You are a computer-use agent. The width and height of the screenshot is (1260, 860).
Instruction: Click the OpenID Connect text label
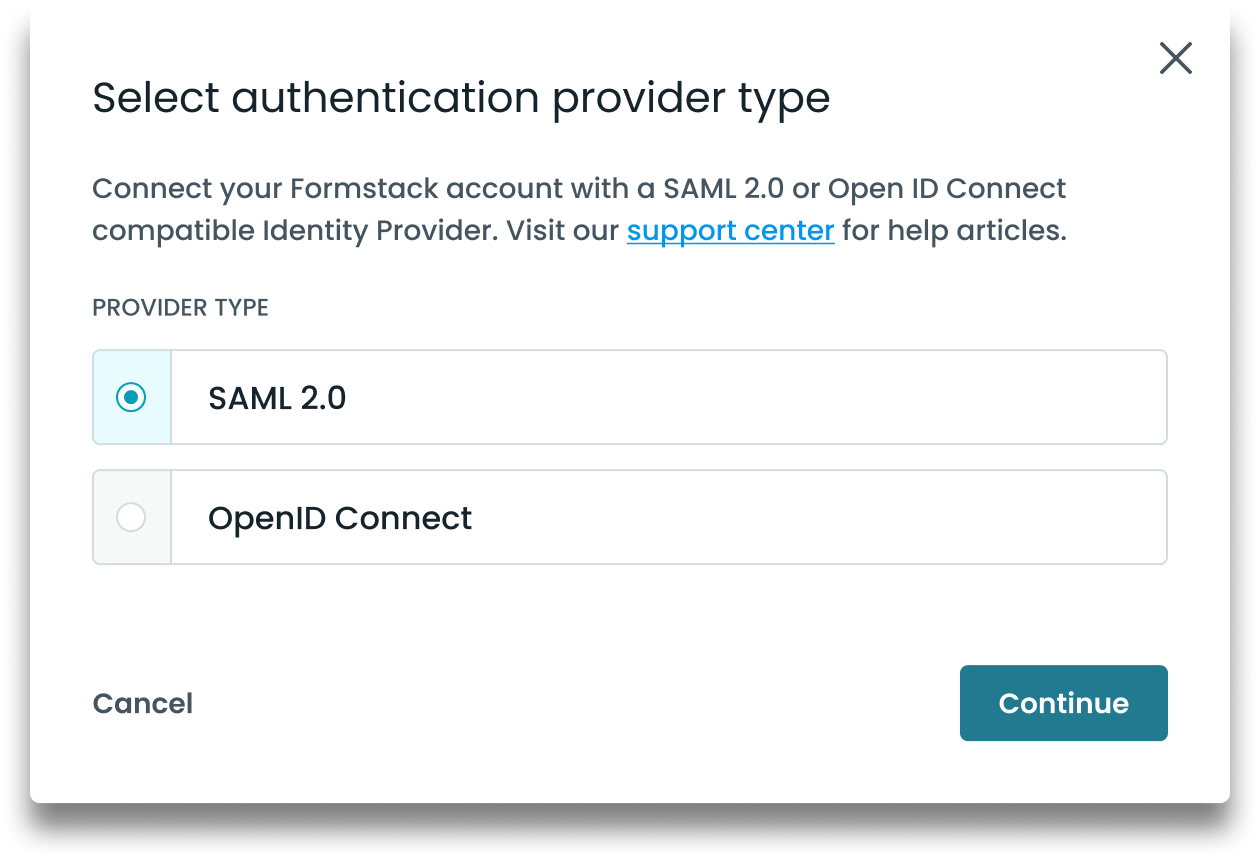pos(339,517)
